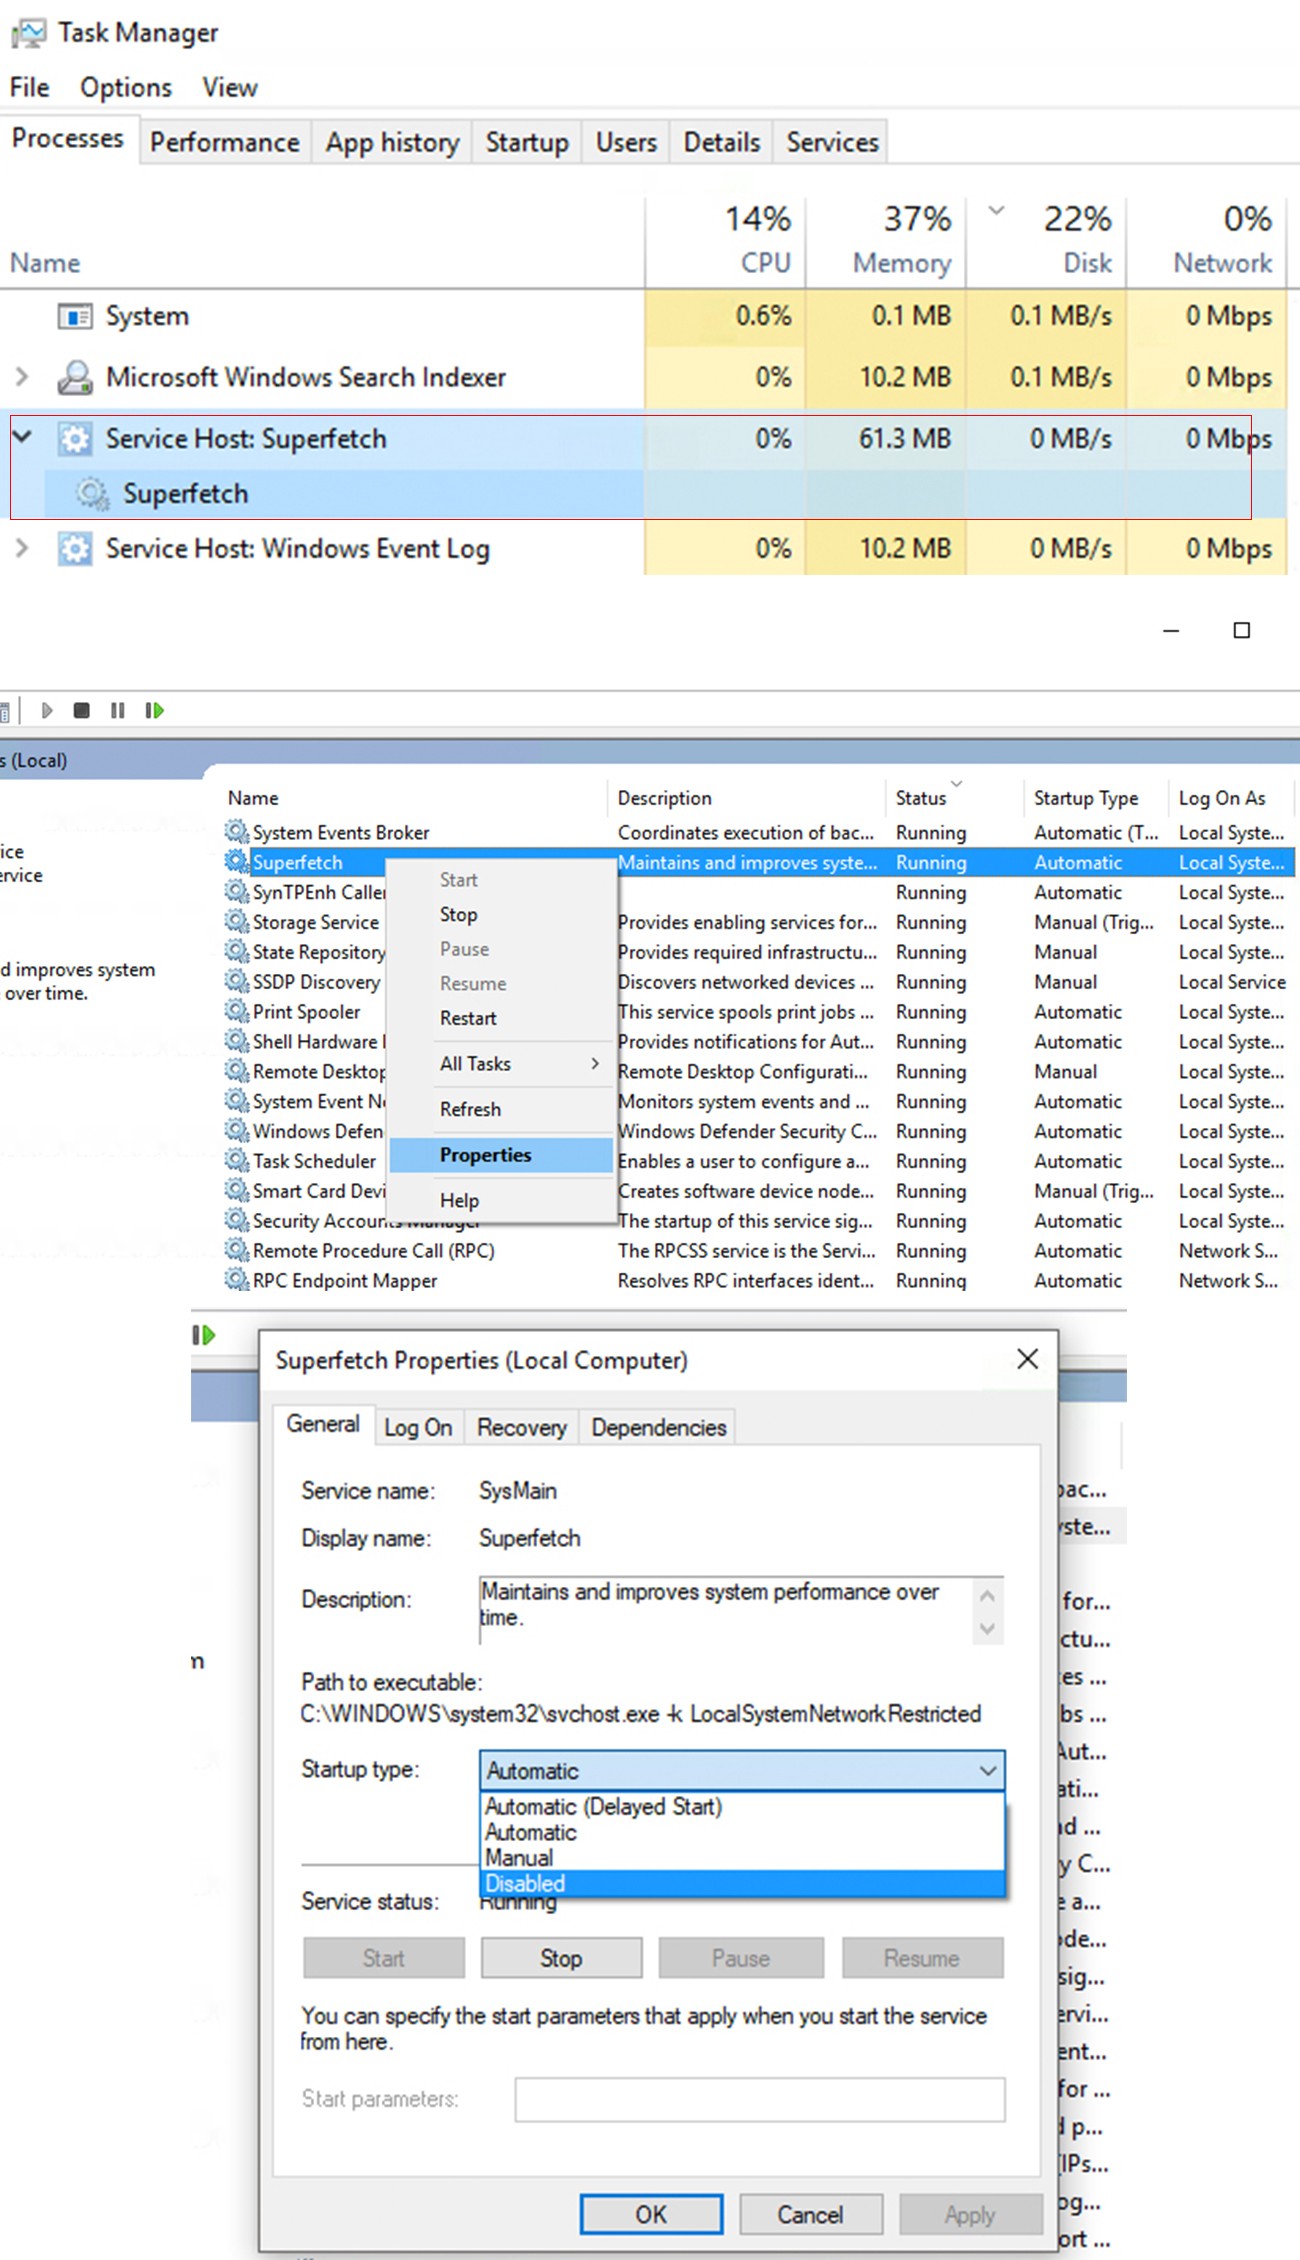Choose Automatic (Delayed Start) startup option
1300x2260 pixels.
(x=742, y=1807)
